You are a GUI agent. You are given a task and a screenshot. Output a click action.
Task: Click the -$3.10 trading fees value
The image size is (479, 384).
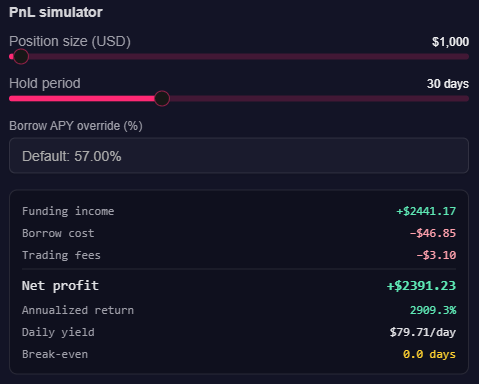436,255
